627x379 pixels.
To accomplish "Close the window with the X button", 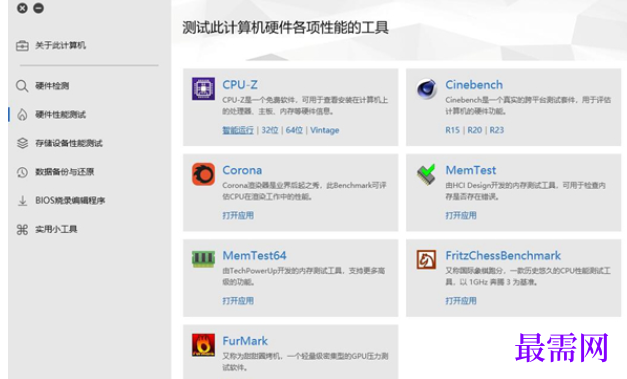I will click(22, 8).
